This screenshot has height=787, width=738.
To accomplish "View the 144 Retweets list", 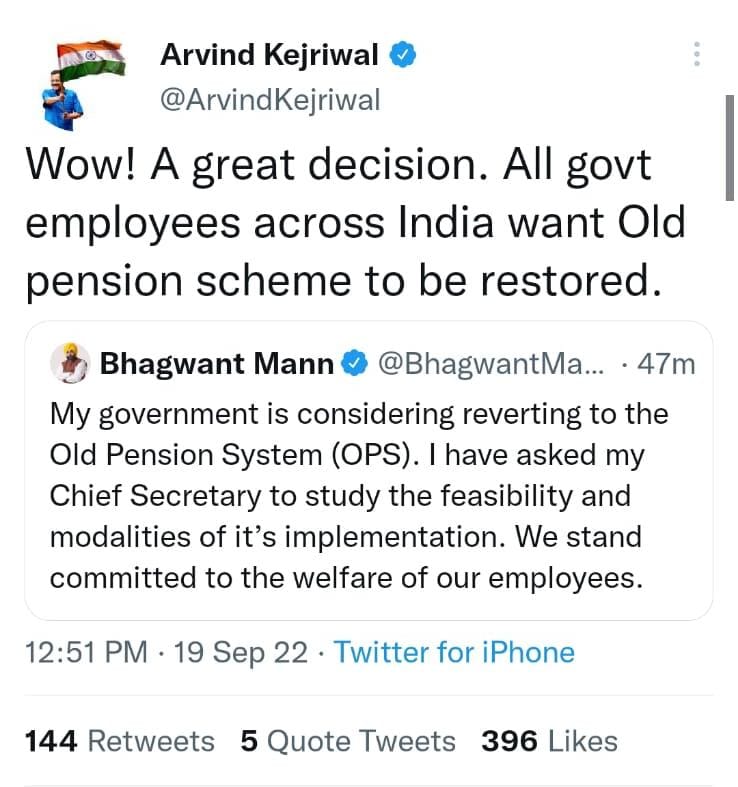I will [119, 741].
